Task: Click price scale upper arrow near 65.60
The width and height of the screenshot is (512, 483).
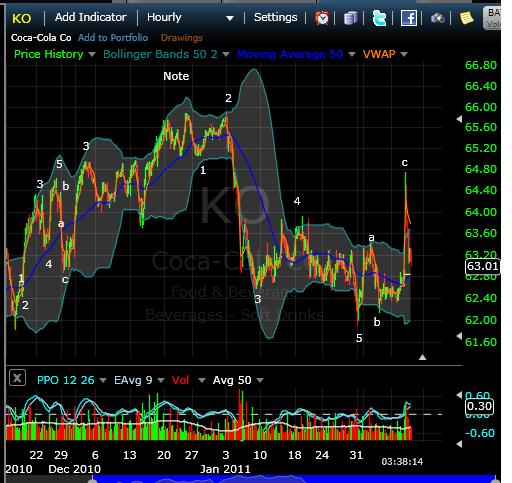Action: 459,119
